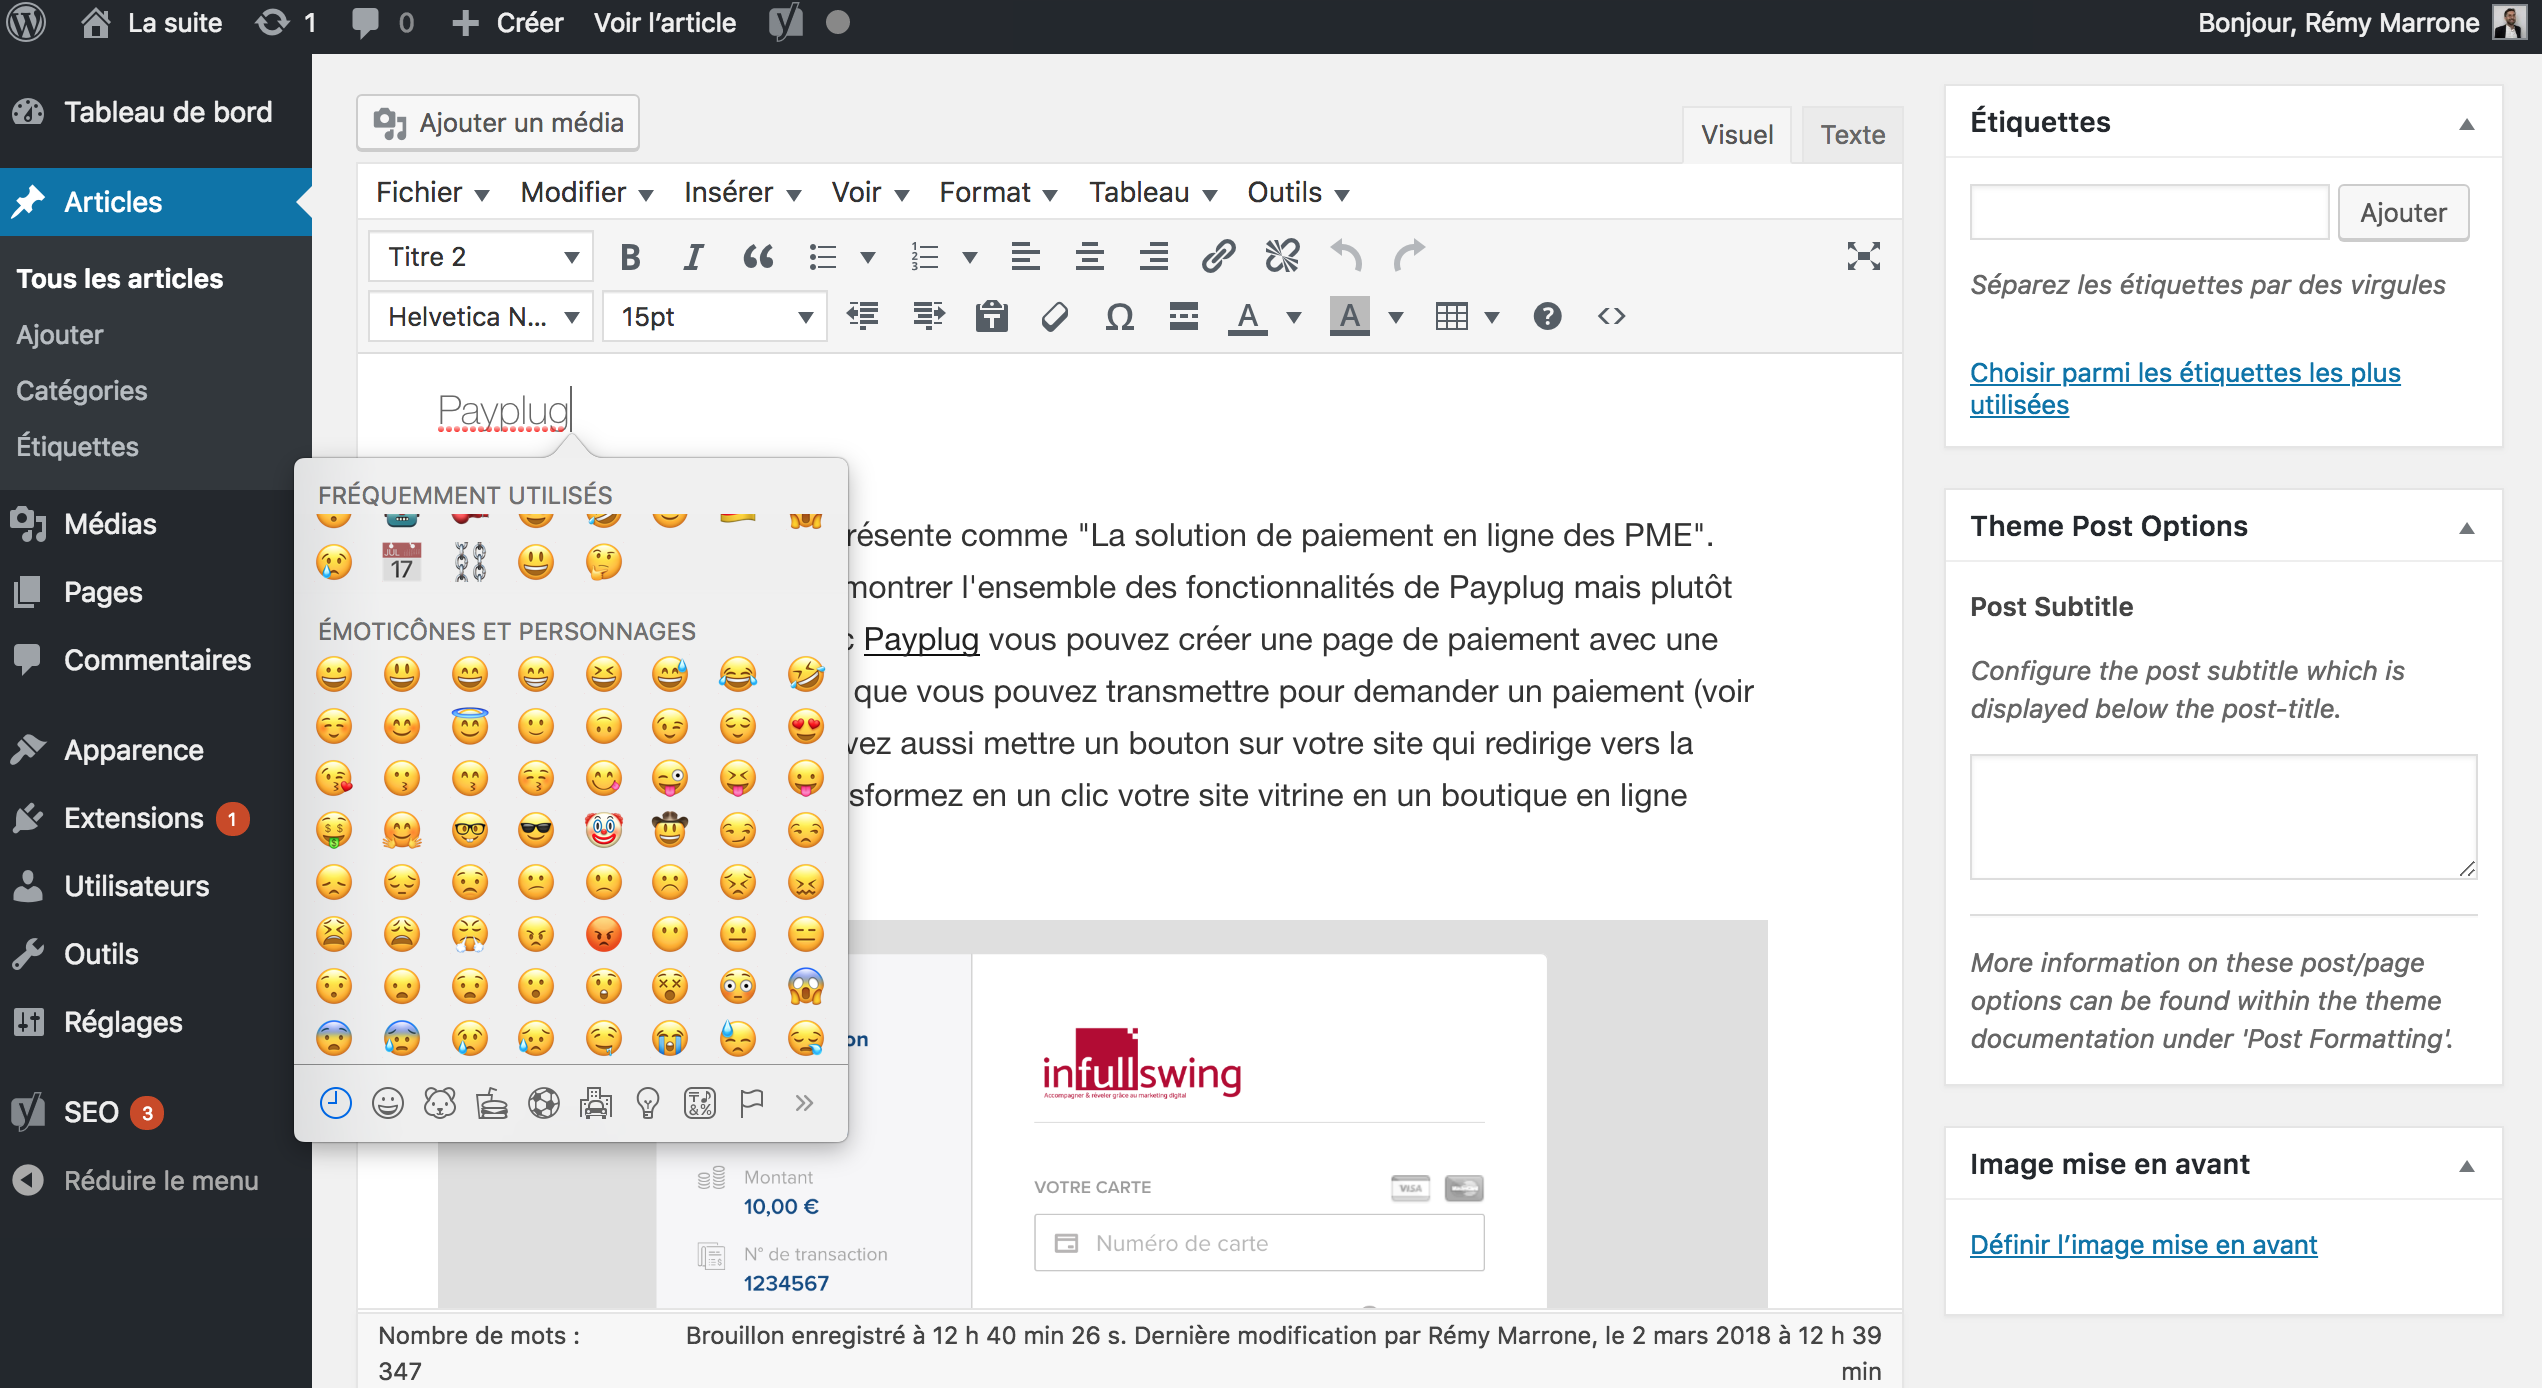
Task: Select the animals emoji category icon
Action: pyautogui.click(x=440, y=1103)
